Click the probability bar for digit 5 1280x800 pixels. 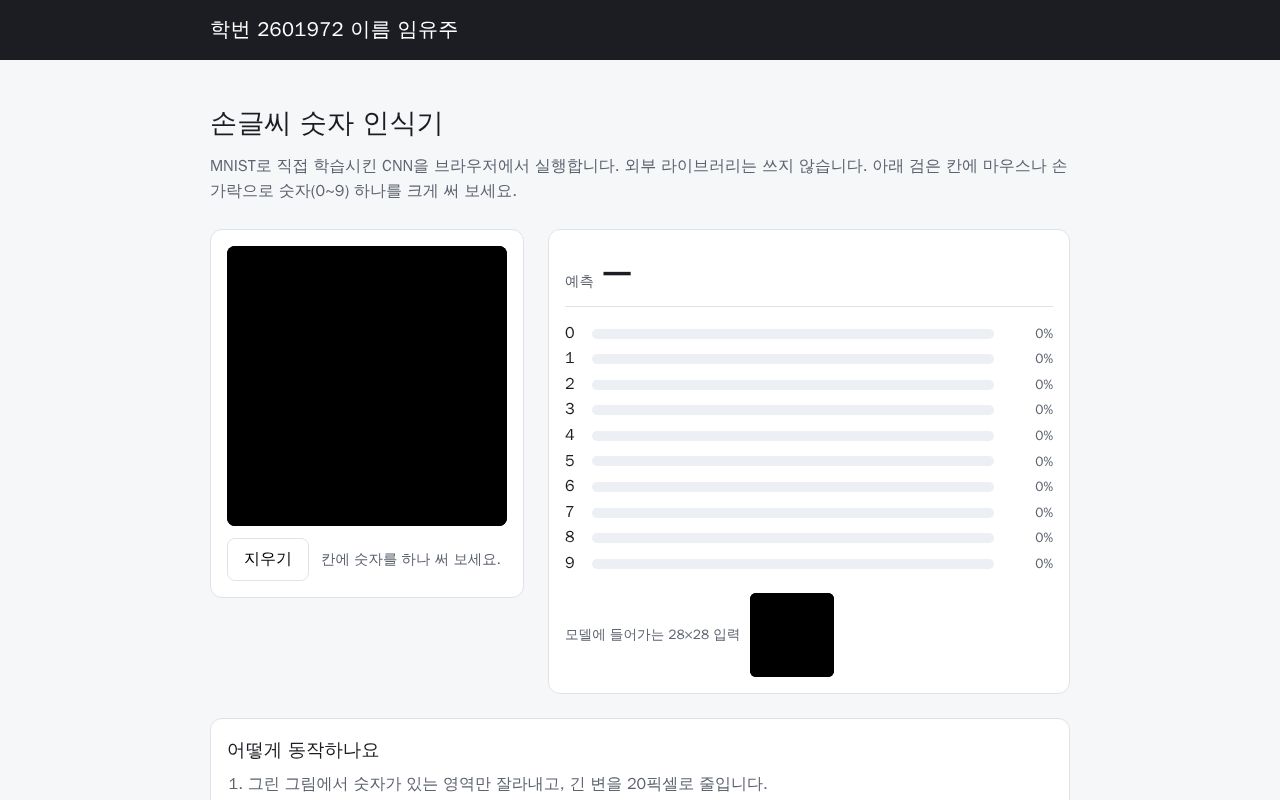pos(793,461)
